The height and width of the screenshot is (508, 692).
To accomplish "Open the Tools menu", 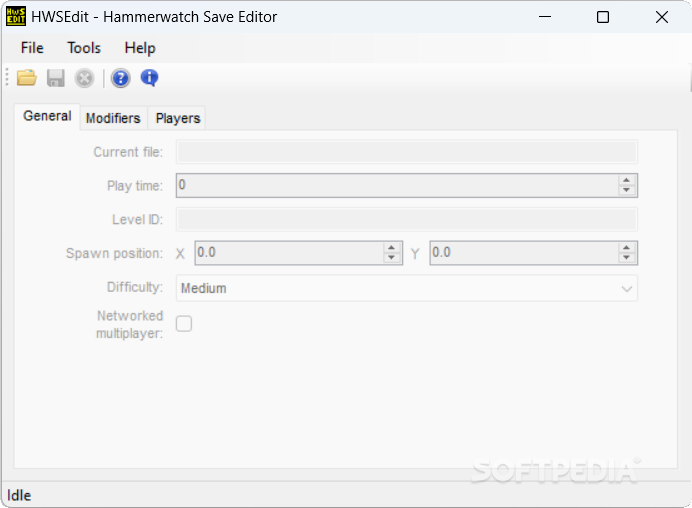I will tap(84, 48).
